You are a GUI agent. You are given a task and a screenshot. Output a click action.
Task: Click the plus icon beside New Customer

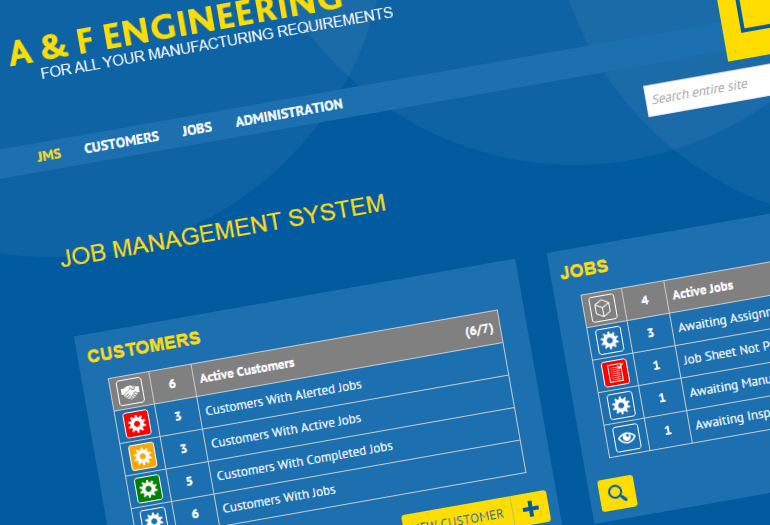pos(530,509)
